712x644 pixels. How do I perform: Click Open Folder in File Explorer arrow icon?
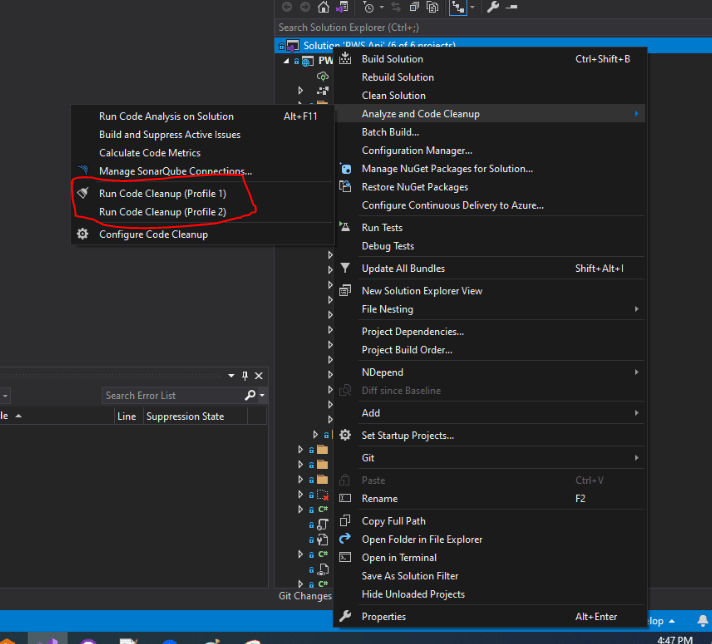pyautogui.click(x=345, y=539)
